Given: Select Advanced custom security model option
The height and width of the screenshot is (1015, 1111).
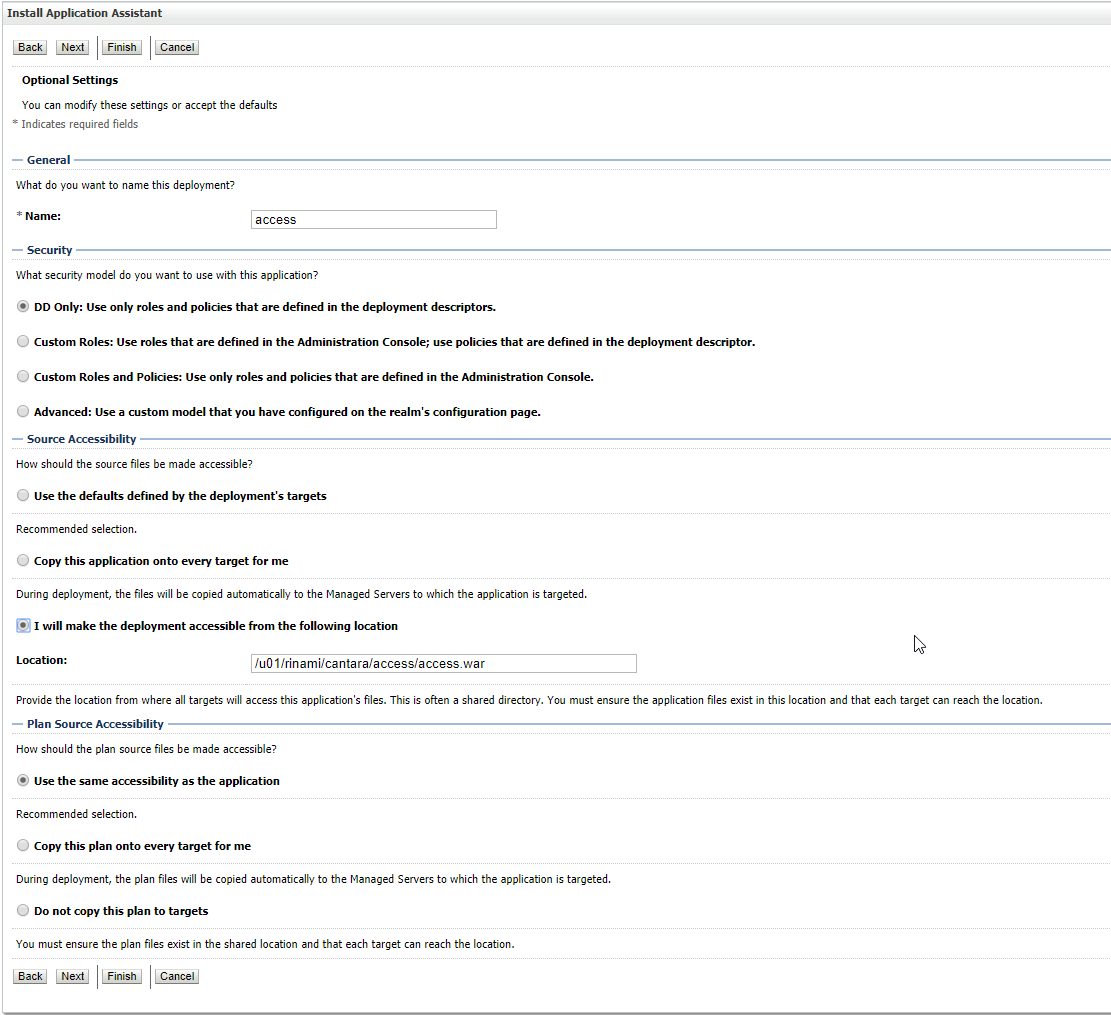Looking at the screenshot, I should tap(23, 412).
